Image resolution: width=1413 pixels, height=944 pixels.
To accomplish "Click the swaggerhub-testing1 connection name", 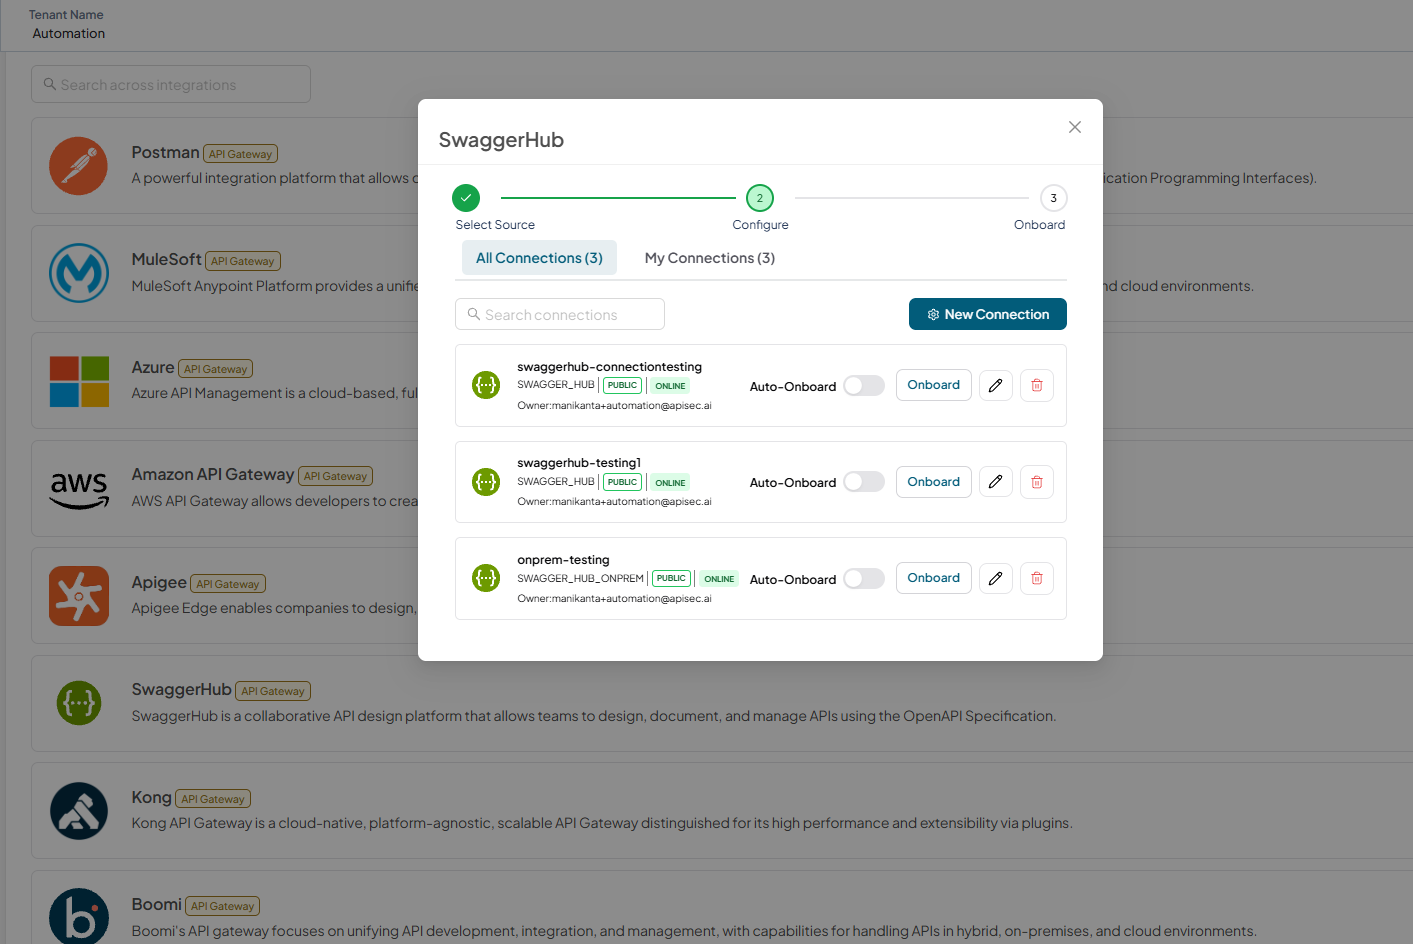I will (579, 463).
